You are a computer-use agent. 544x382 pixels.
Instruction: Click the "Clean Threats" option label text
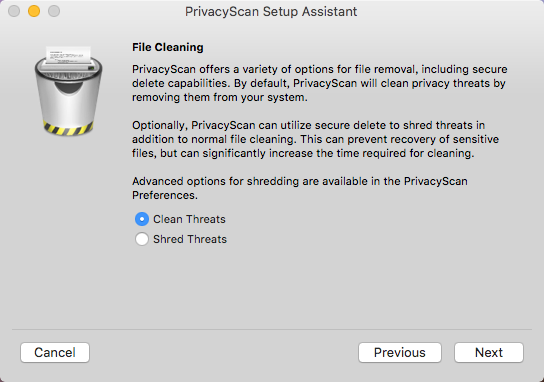click(189, 219)
